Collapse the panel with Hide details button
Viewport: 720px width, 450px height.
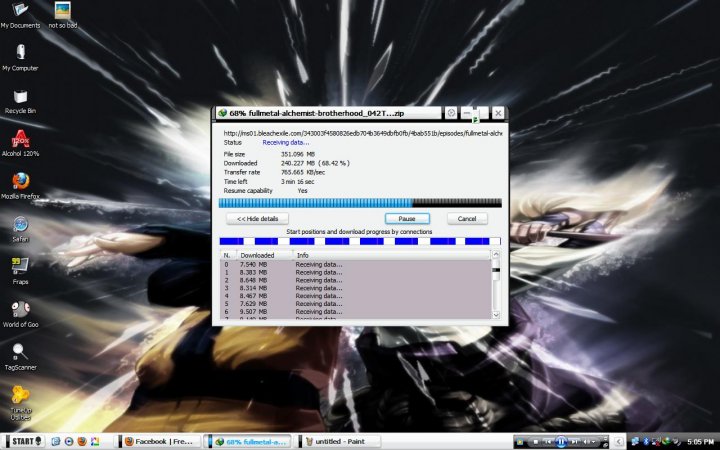(x=258, y=218)
